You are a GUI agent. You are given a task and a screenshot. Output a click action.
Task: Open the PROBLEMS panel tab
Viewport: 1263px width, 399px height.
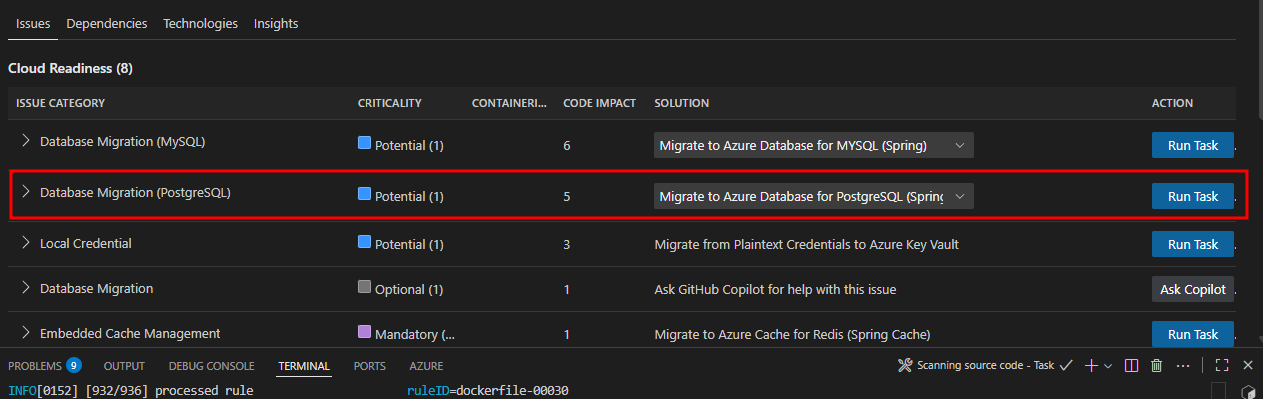34,366
